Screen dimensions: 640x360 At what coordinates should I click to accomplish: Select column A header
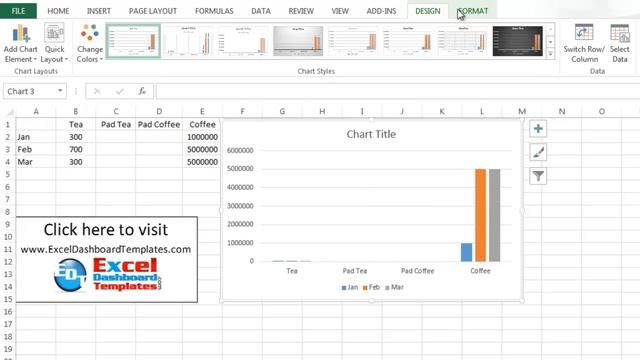(36, 111)
